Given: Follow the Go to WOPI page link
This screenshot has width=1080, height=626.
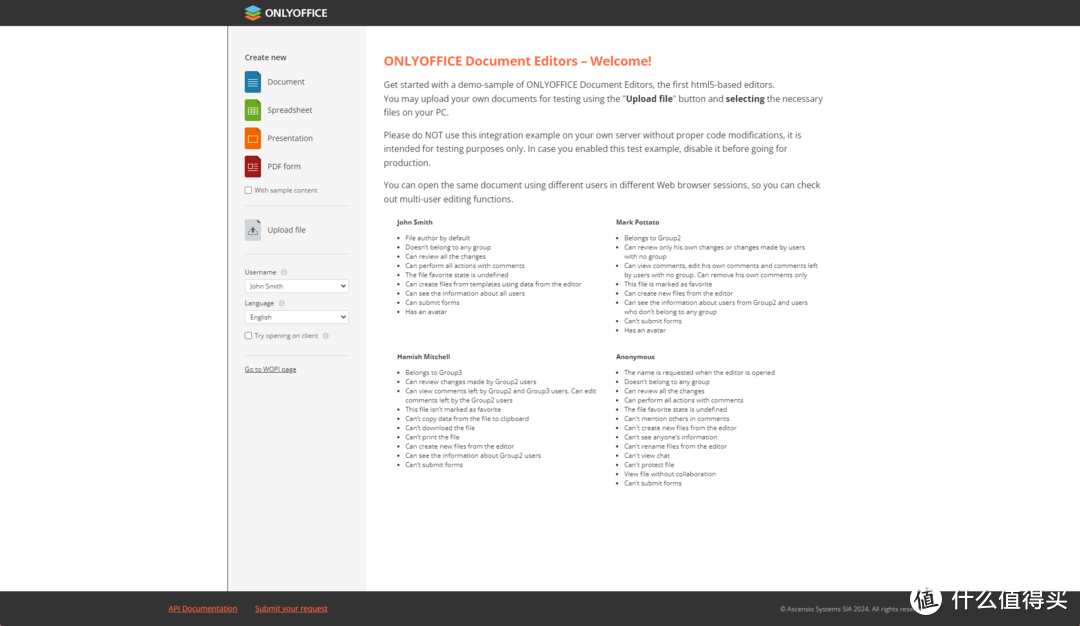Looking at the screenshot, I should coord(270,369).
